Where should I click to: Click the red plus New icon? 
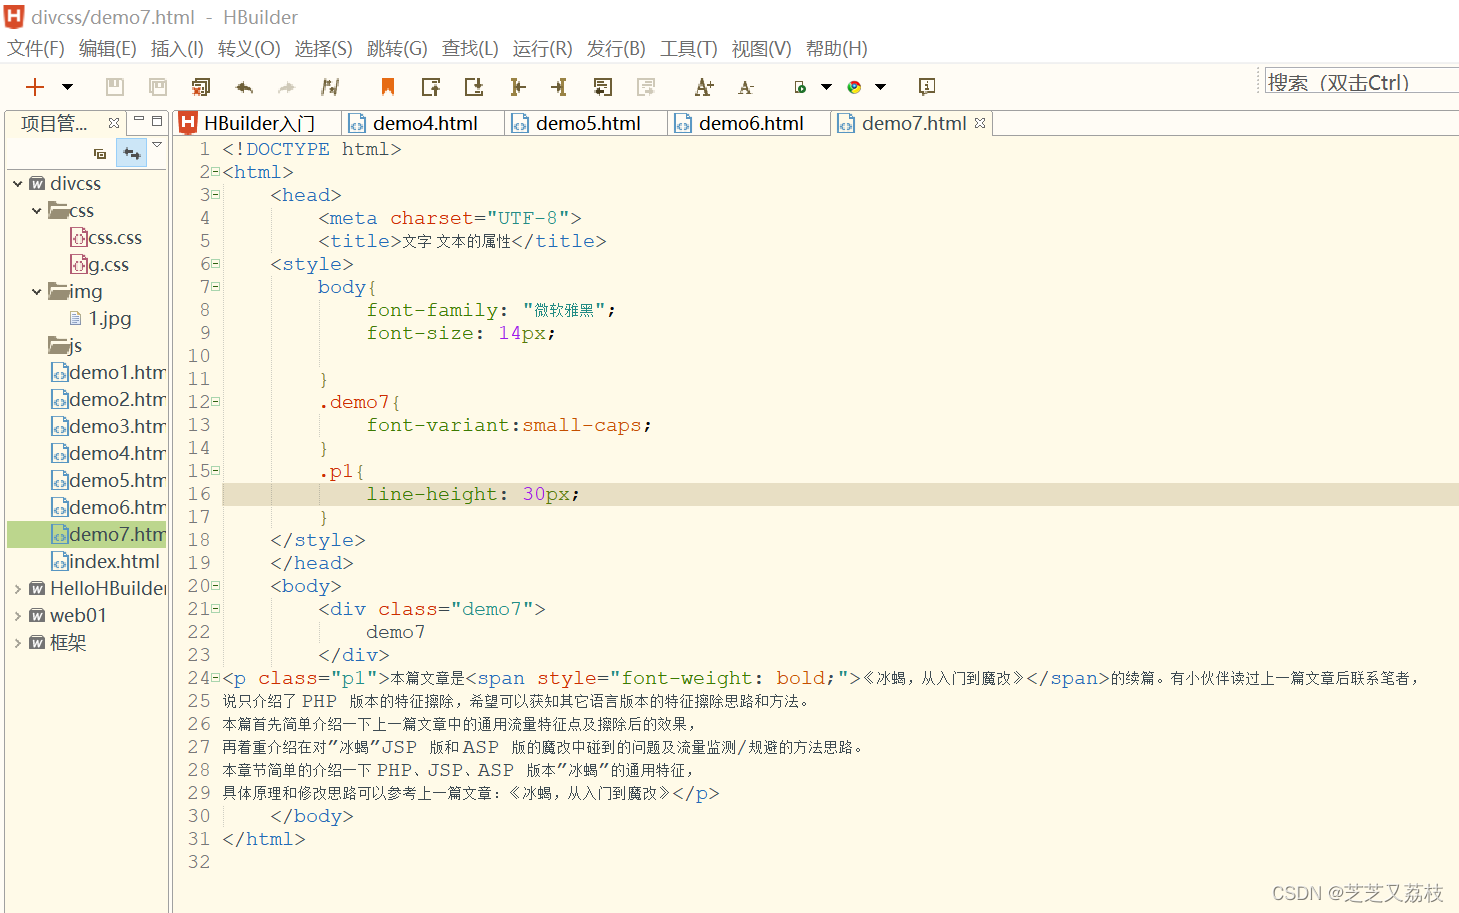click(x=35, y=87)
